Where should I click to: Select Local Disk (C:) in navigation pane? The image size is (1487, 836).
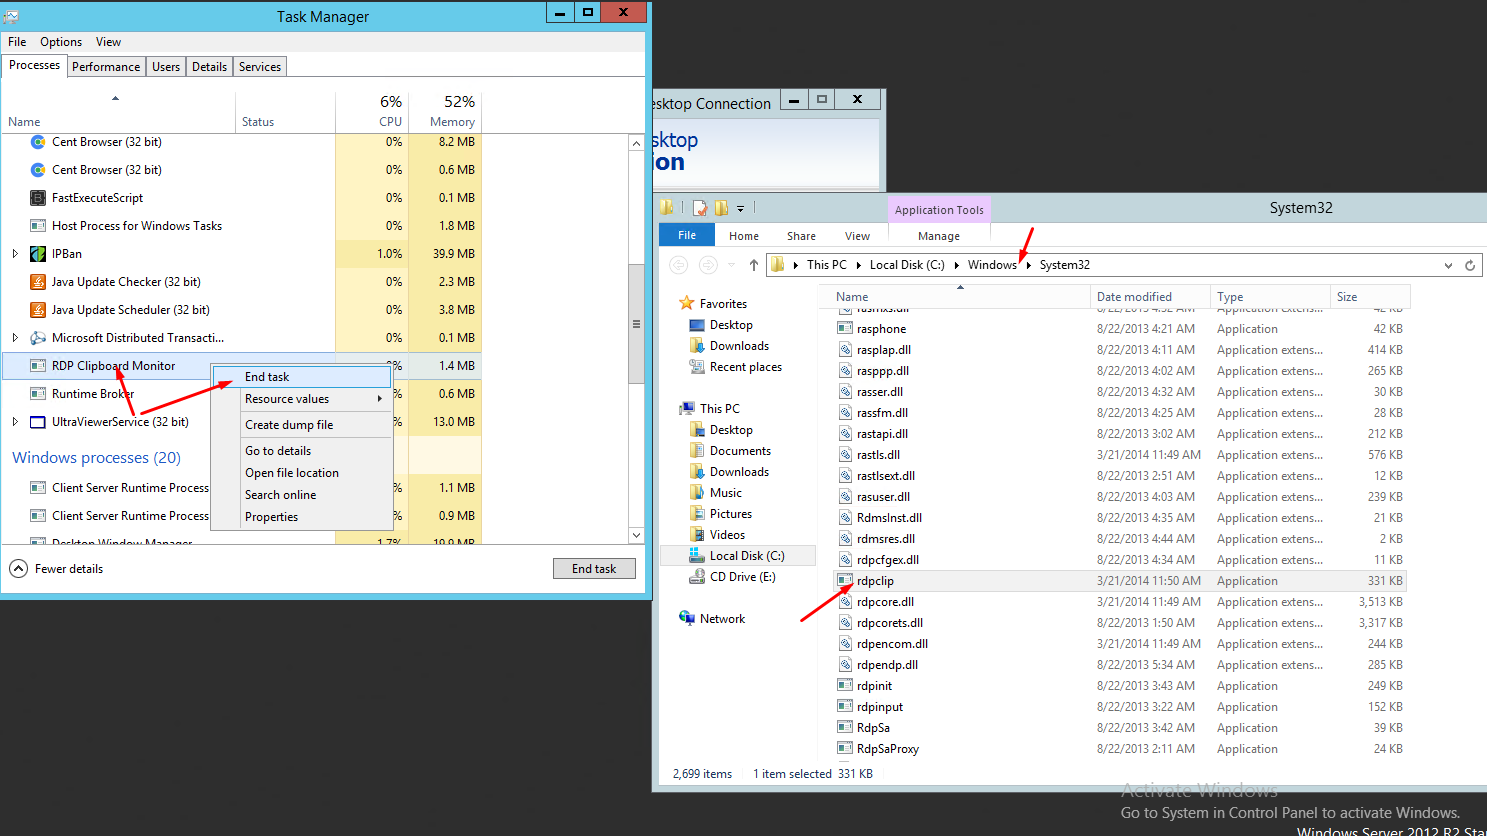click(x=738, y=556)
